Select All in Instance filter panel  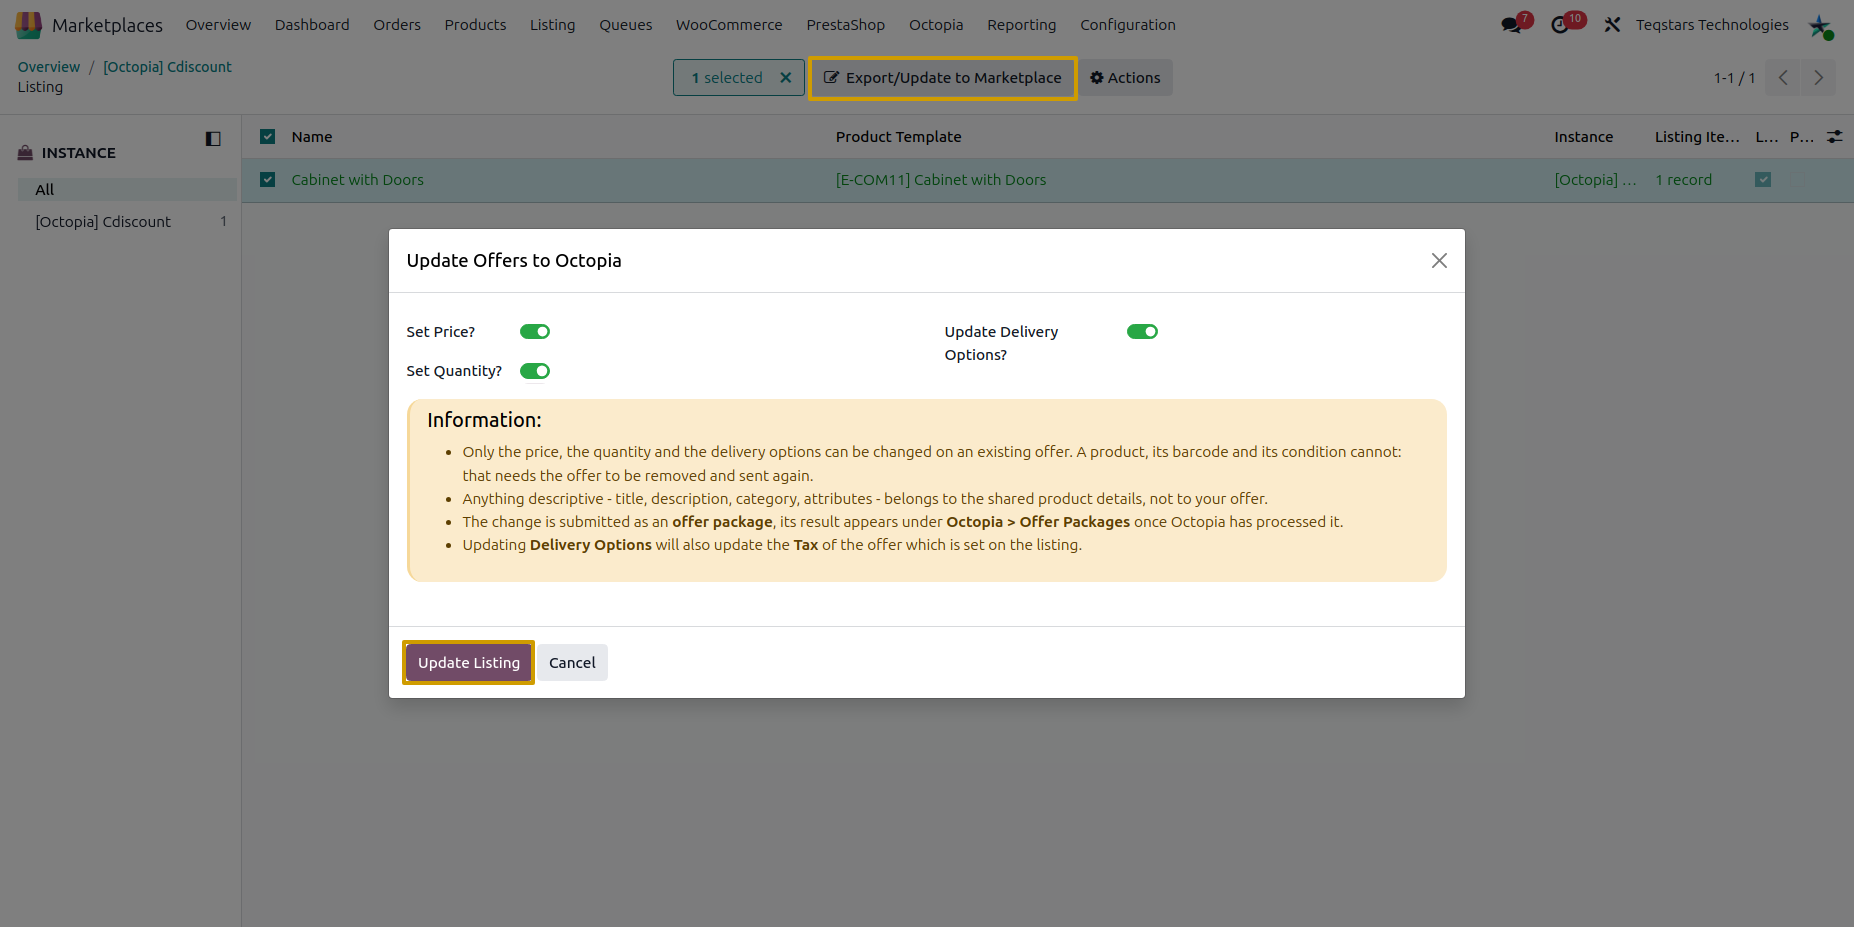(x=127, y=190)
